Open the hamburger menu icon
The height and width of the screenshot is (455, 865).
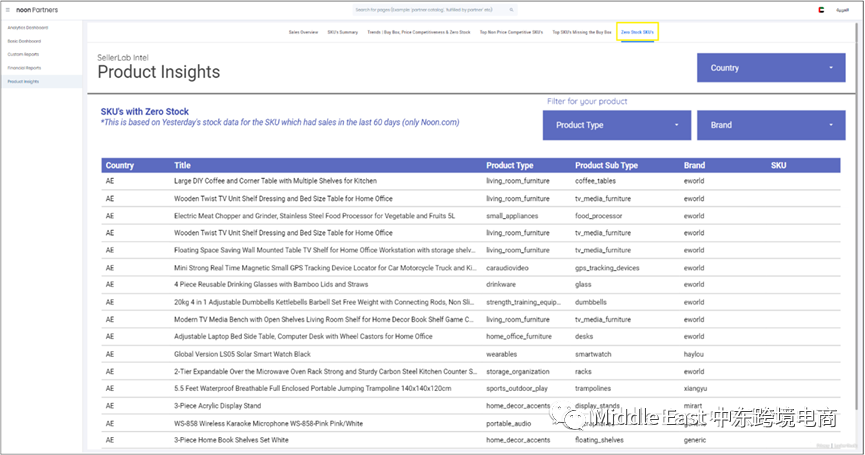click(x=8, y=10)
